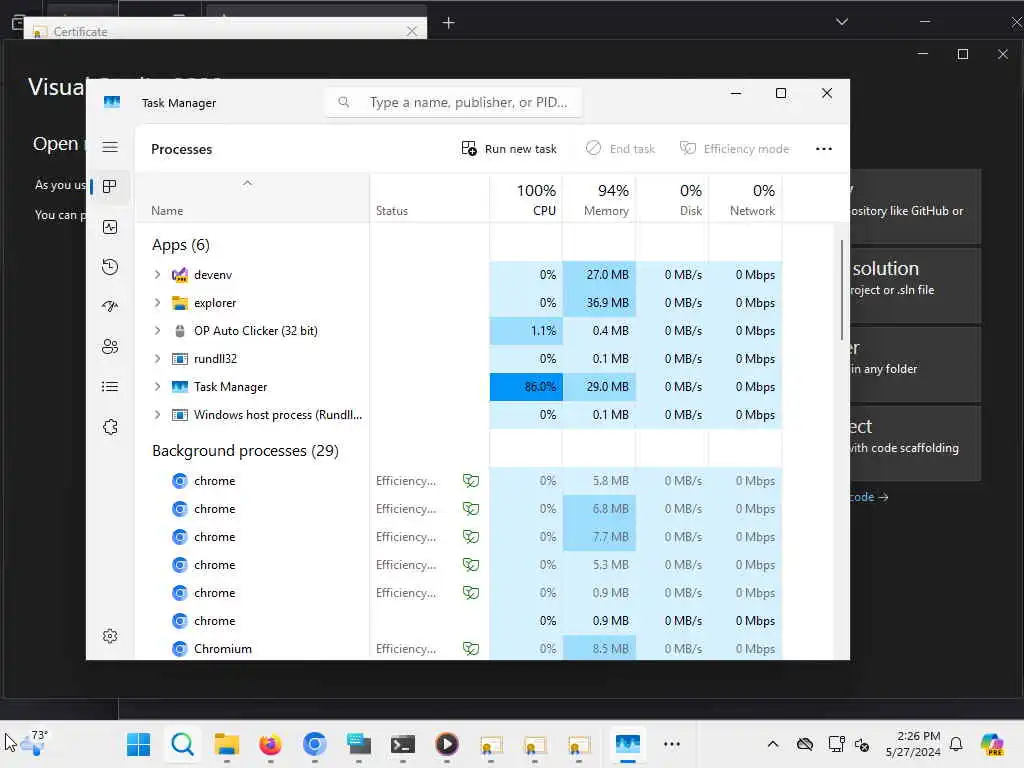Show taskbar overflow apps three-dot icon

(x=671, y=744)
